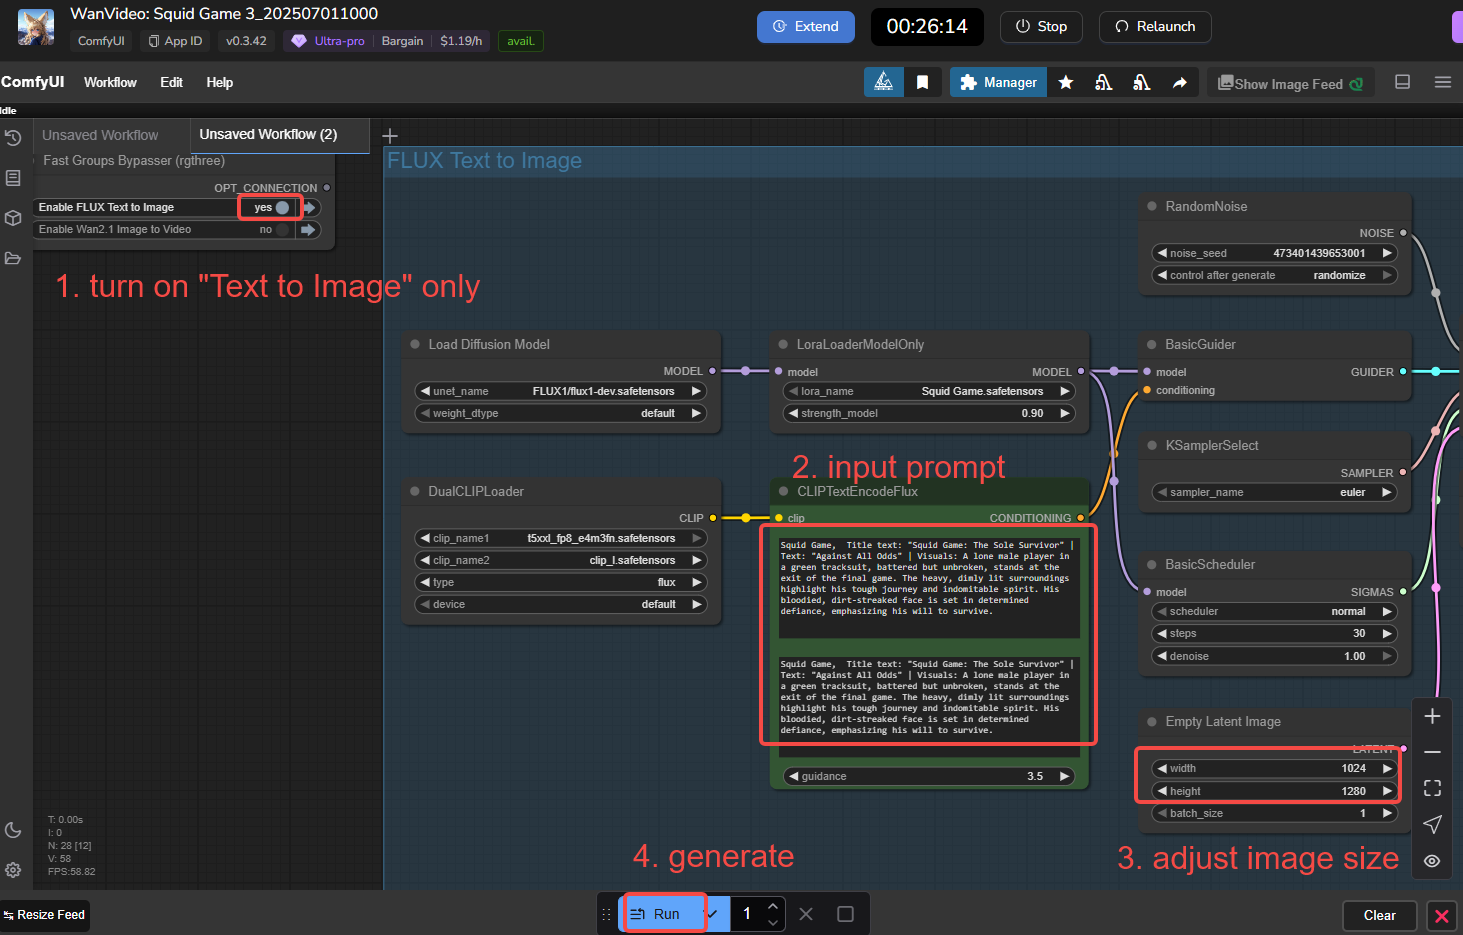This screenshot has width=1463, height=935.
Task: Click the second vacuum free cache icon
Action: pyautogui.click(x=1142, y=82)
